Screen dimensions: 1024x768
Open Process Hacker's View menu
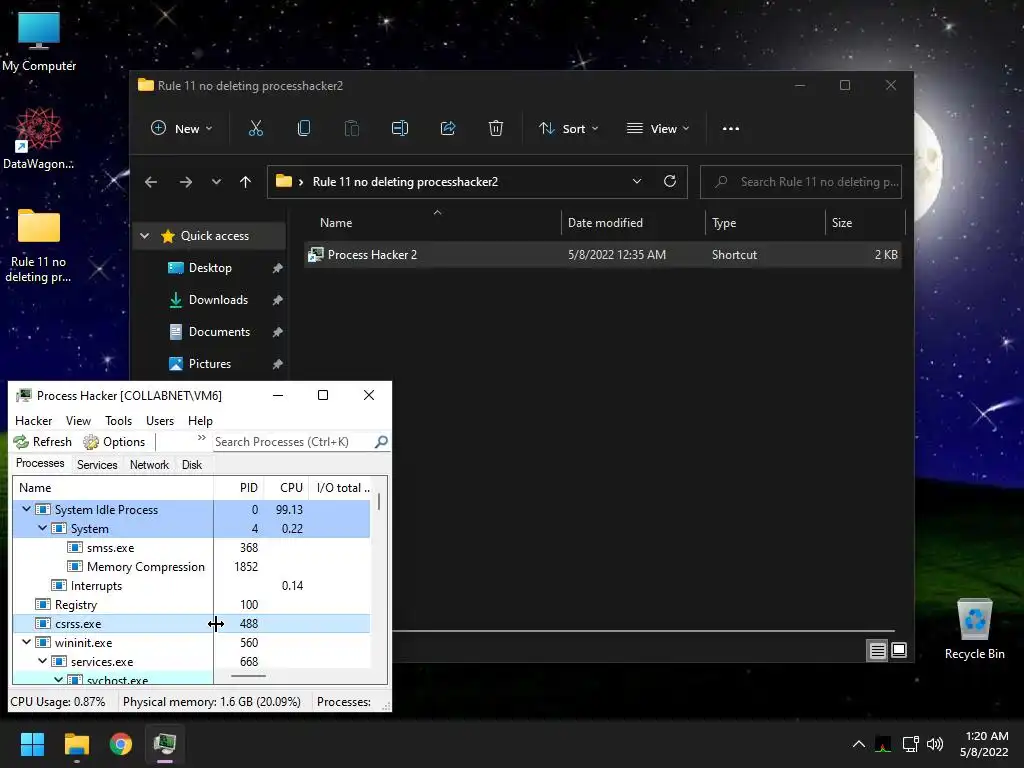(78, 421)
